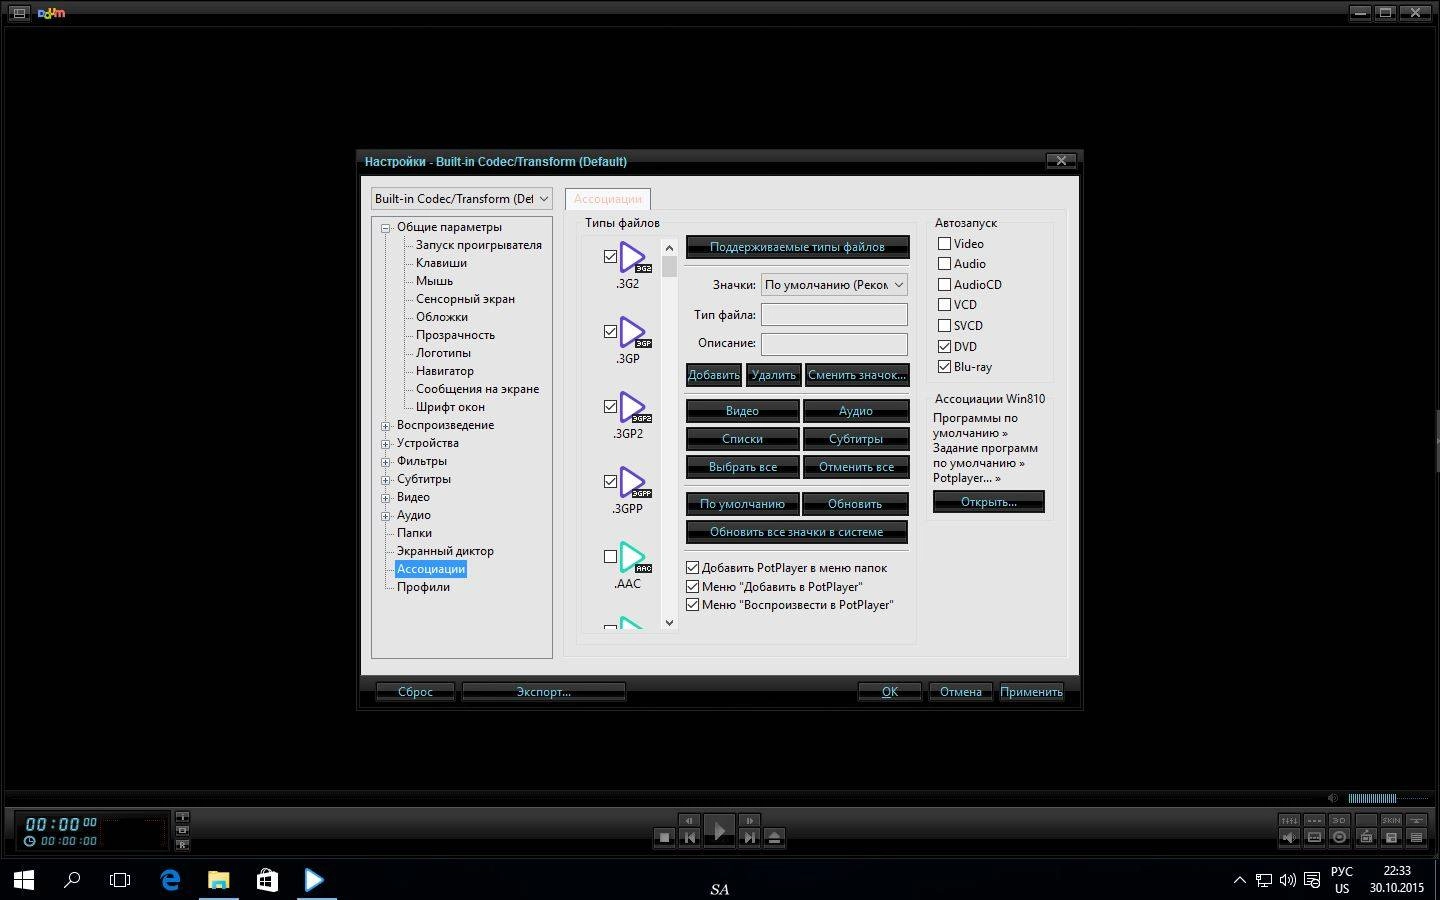Click the Stop playback button
This screenshot has width=1440, height=900.
(x=664, y=838)
